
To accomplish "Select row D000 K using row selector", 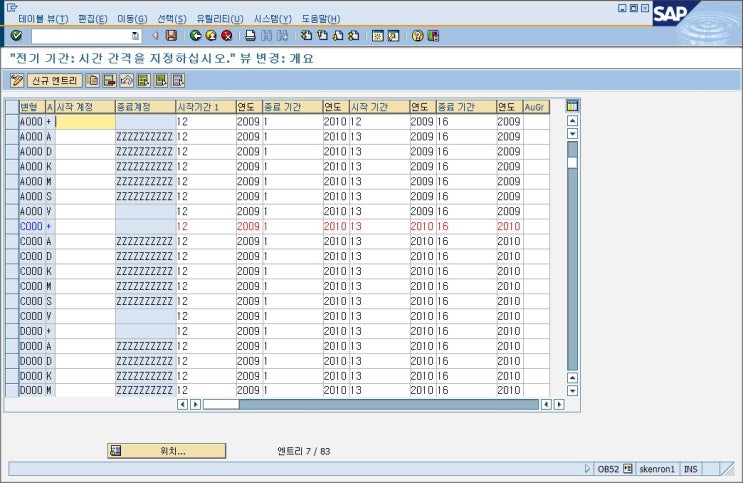I will tap(11, 376).
